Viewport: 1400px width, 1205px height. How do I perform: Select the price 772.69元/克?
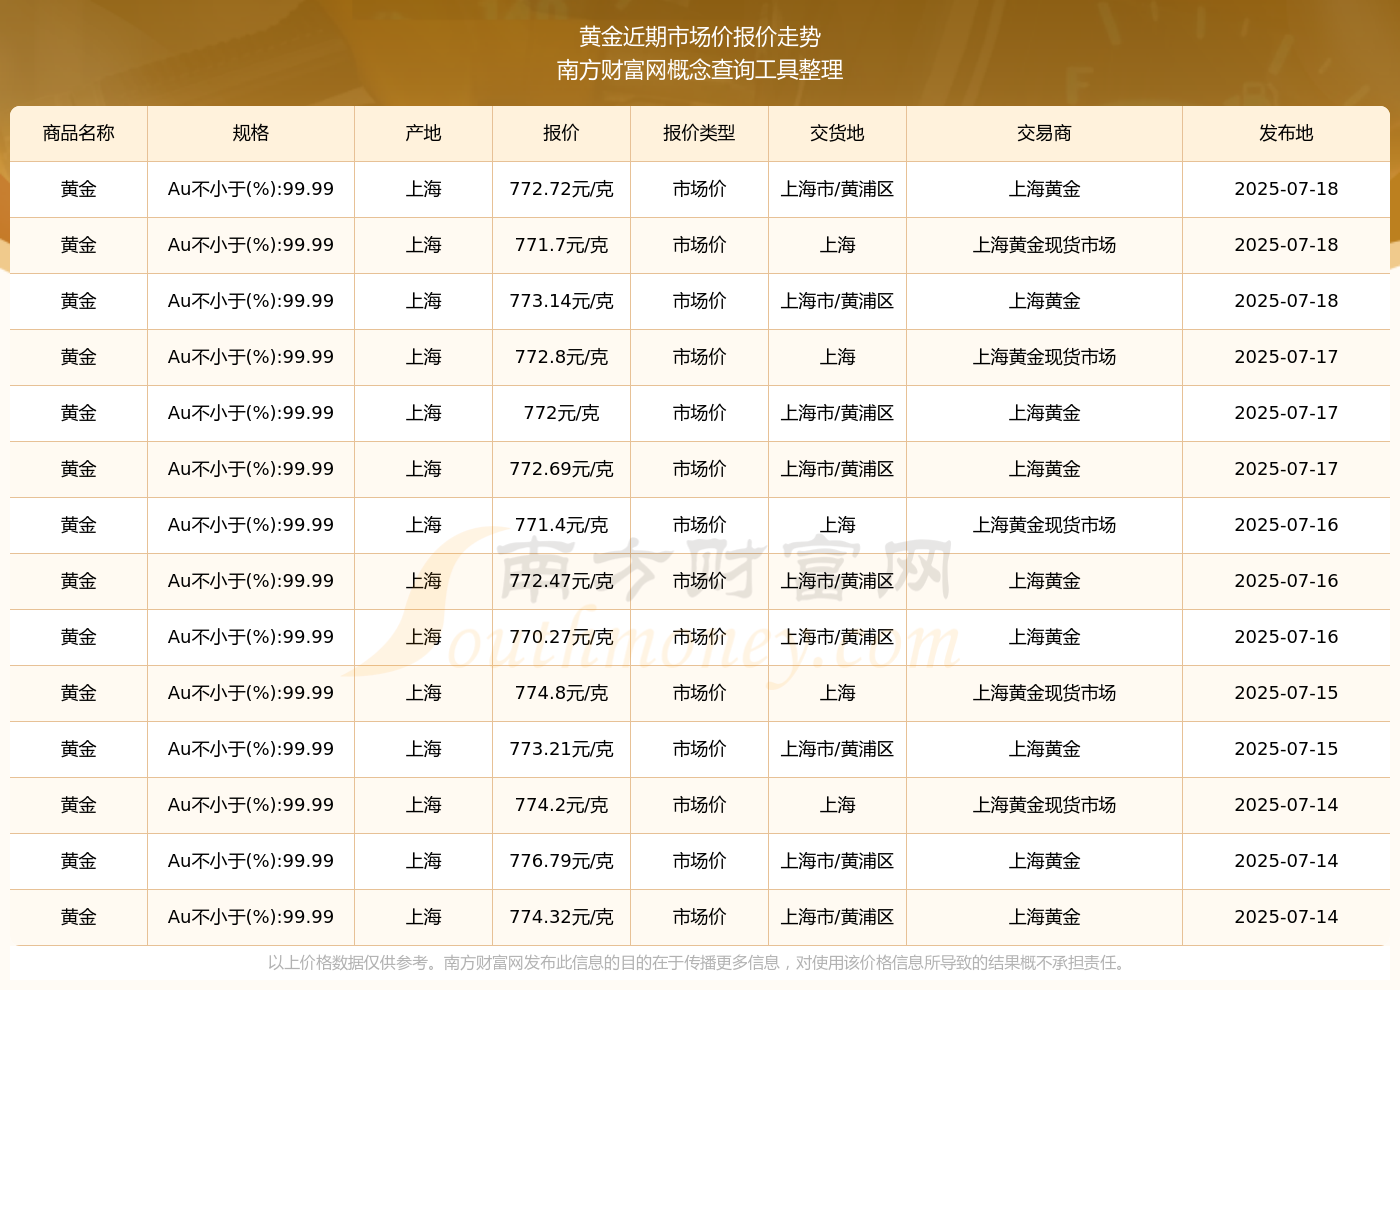(562, 469)
